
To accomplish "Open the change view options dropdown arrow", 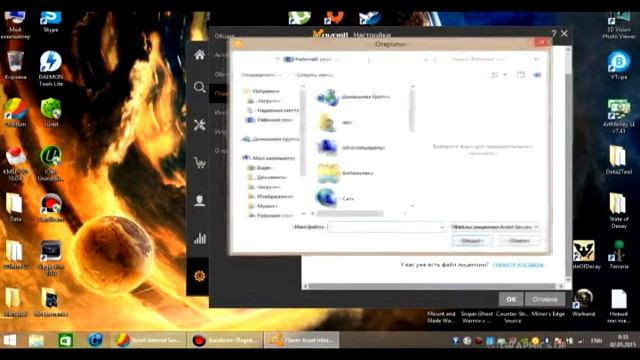I will coord(505,75).
